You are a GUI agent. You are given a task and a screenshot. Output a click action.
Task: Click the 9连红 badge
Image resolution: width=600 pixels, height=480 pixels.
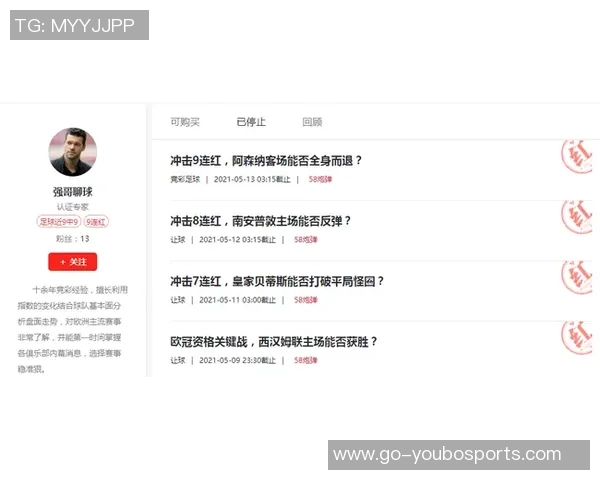click(96, 222)
